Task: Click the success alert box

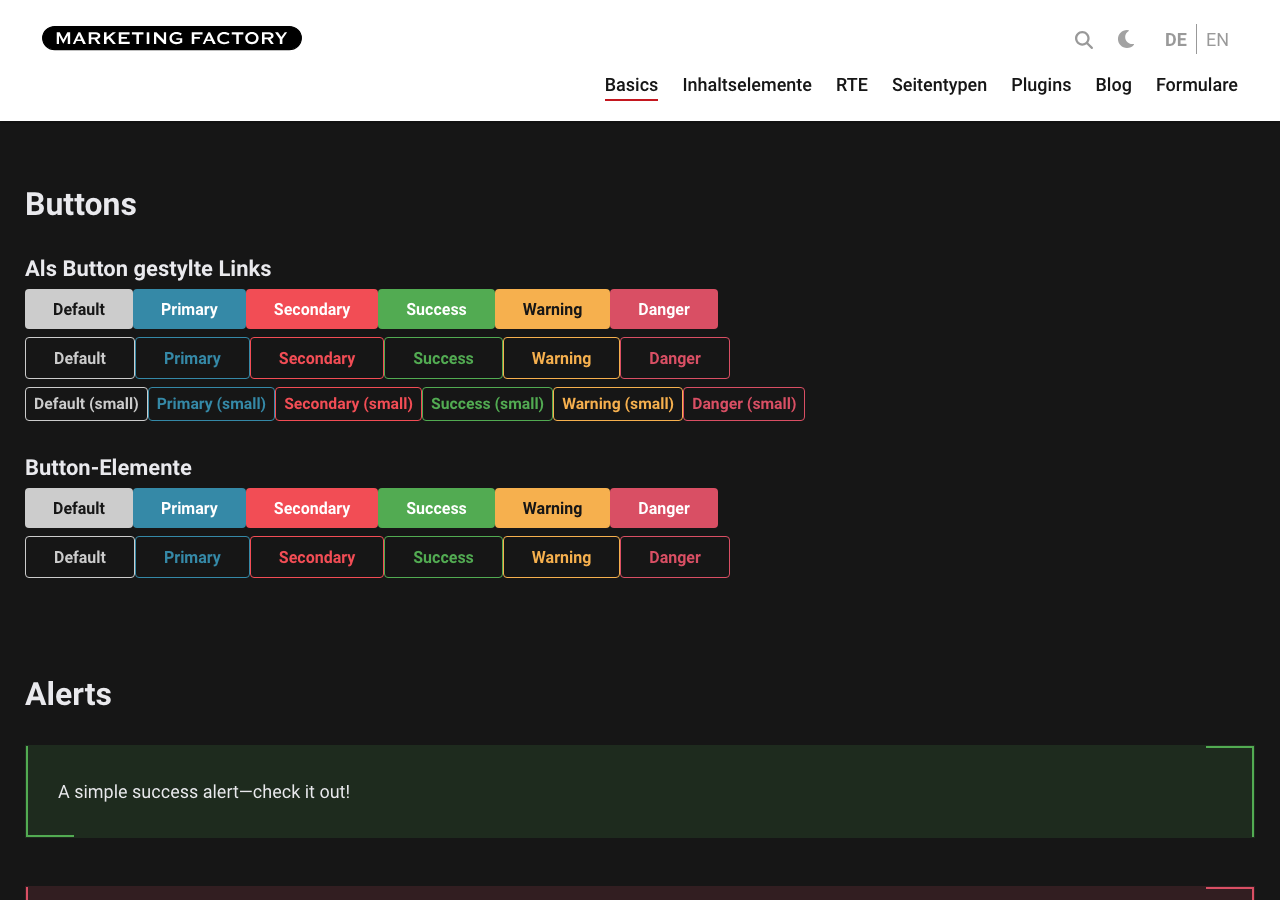Action: (640, 791)
